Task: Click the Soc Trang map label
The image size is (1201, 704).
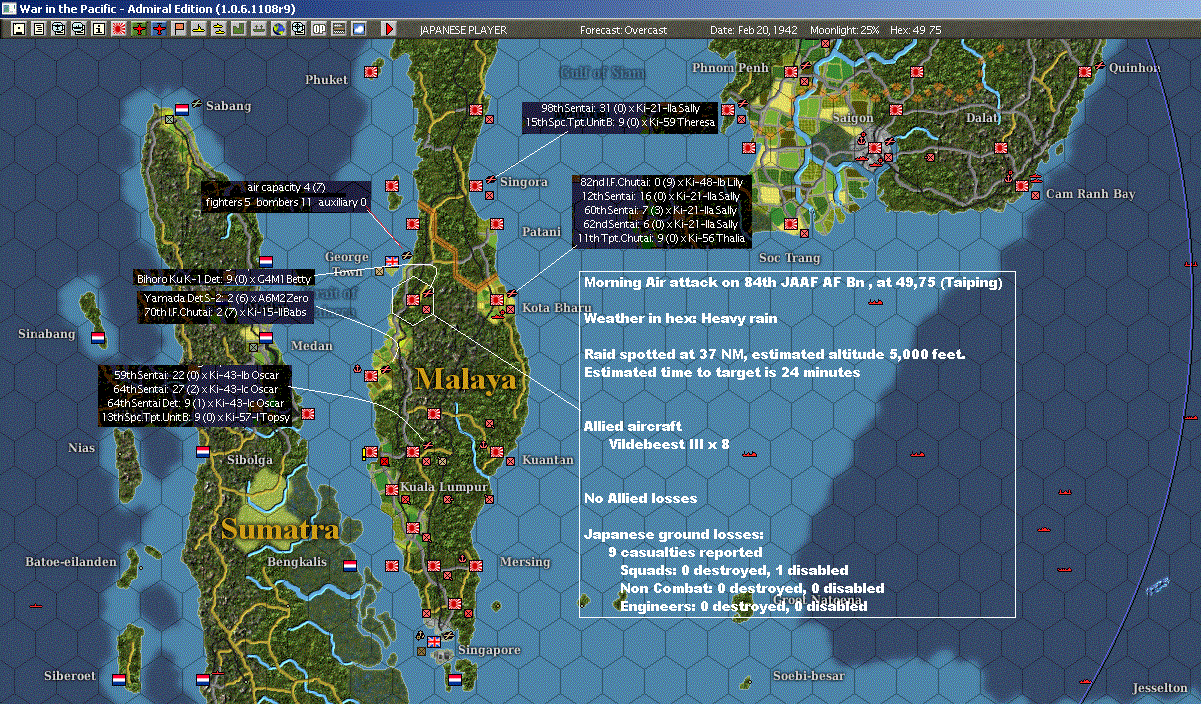Action: pos(789,258)
